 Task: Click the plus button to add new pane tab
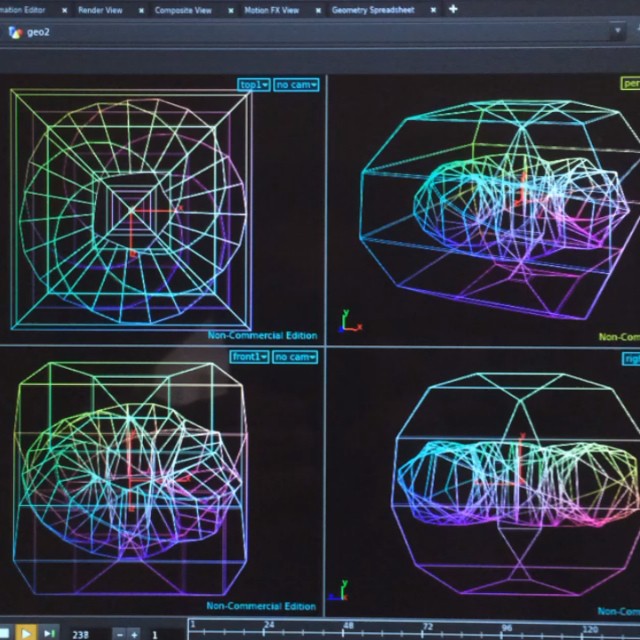tap(453, 9)
